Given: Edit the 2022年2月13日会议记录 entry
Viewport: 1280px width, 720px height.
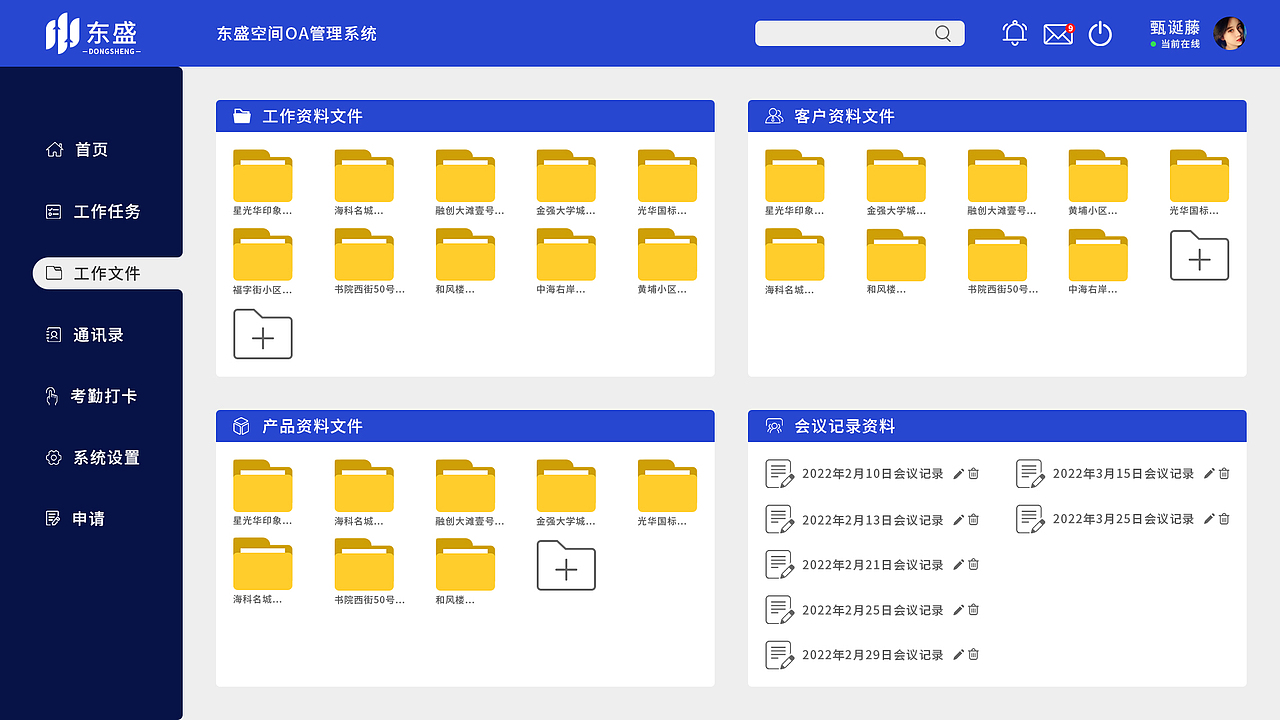Looking at the screenshot, I should (958, 520).
